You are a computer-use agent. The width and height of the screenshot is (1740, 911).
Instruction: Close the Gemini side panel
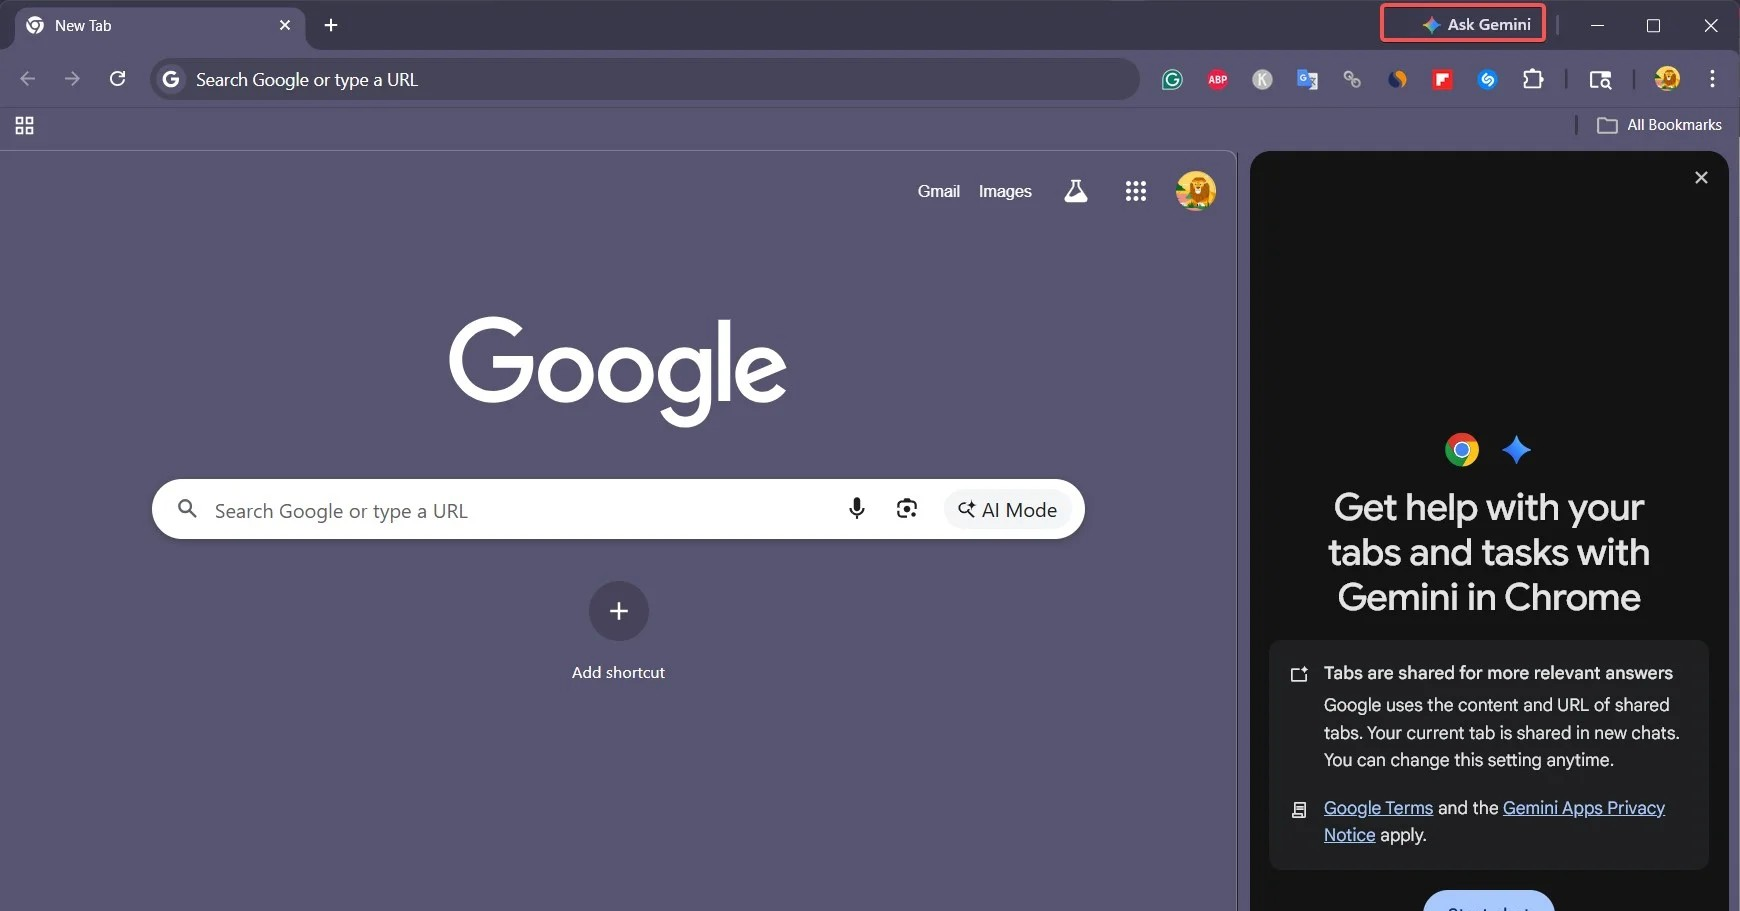coord(1700,177)
